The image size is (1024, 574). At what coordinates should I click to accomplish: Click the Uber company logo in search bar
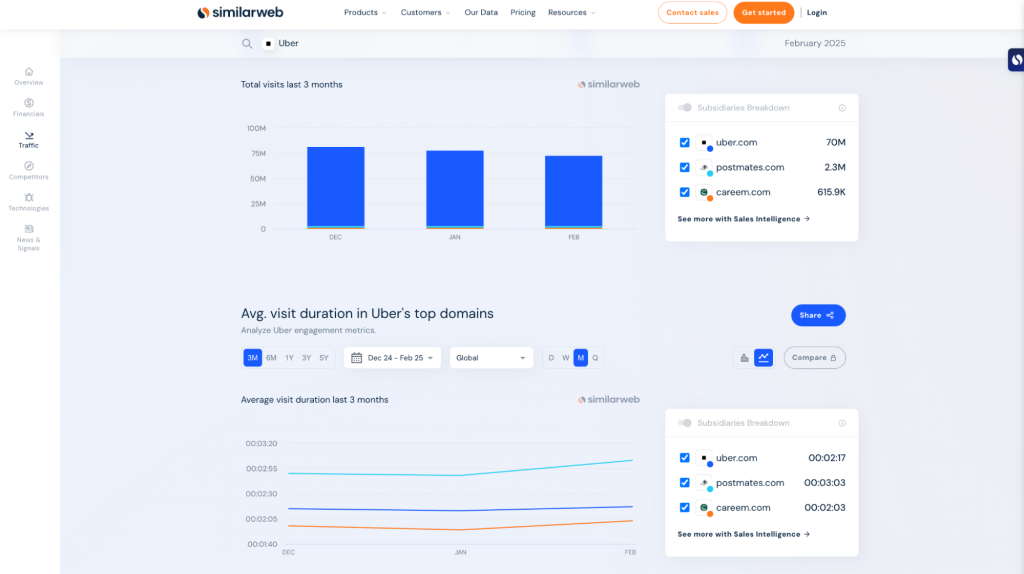tap(268, 43)
